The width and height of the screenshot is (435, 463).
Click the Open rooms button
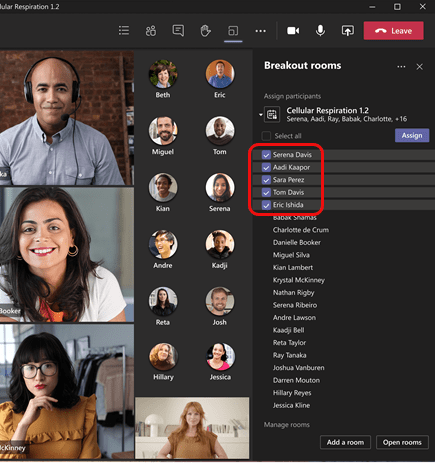[402, 442]
